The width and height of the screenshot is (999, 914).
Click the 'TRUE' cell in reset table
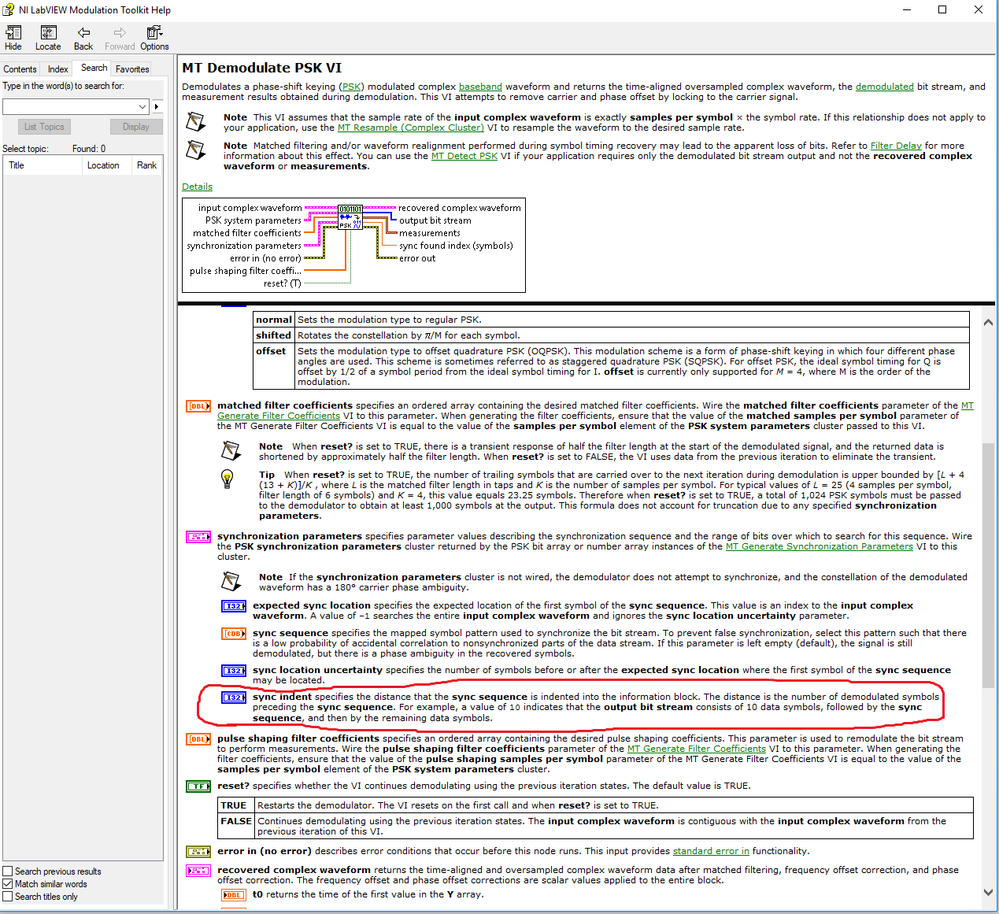click(236, 806)
